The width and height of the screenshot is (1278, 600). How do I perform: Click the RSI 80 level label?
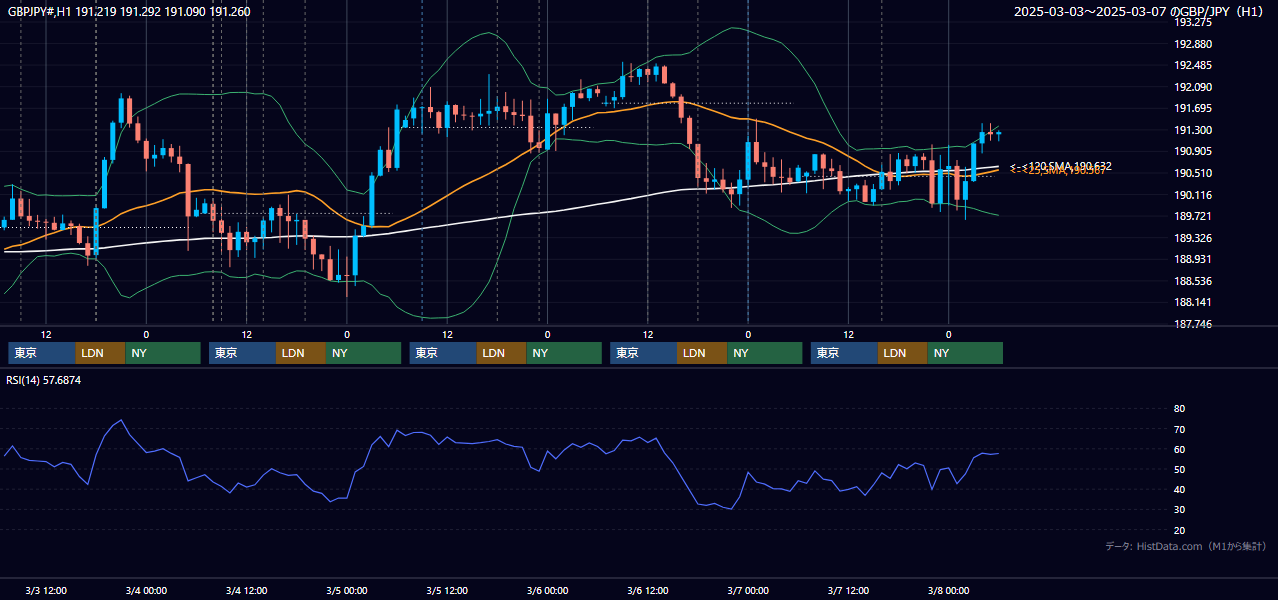pyautogui.click(x=1179, y=409)
